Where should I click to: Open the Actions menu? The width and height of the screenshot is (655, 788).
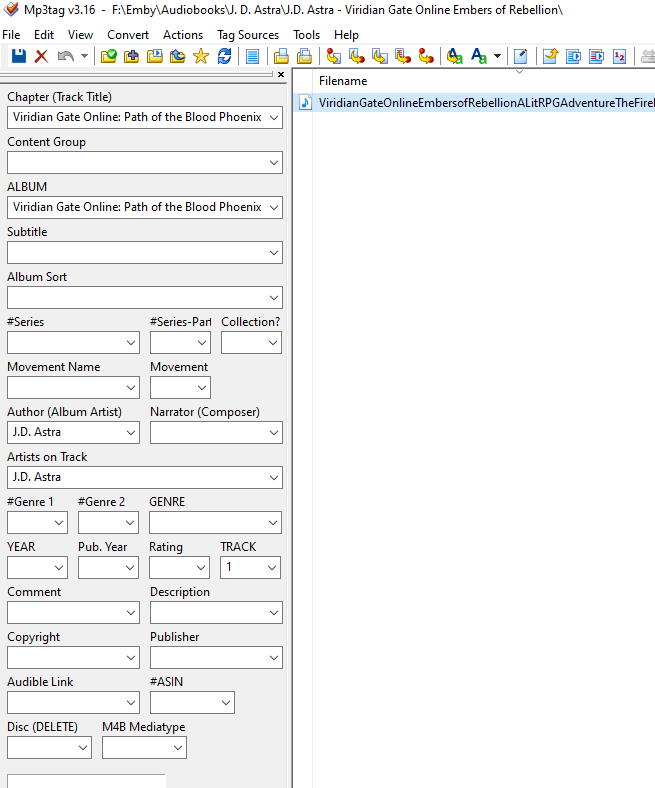click(183, 35)
